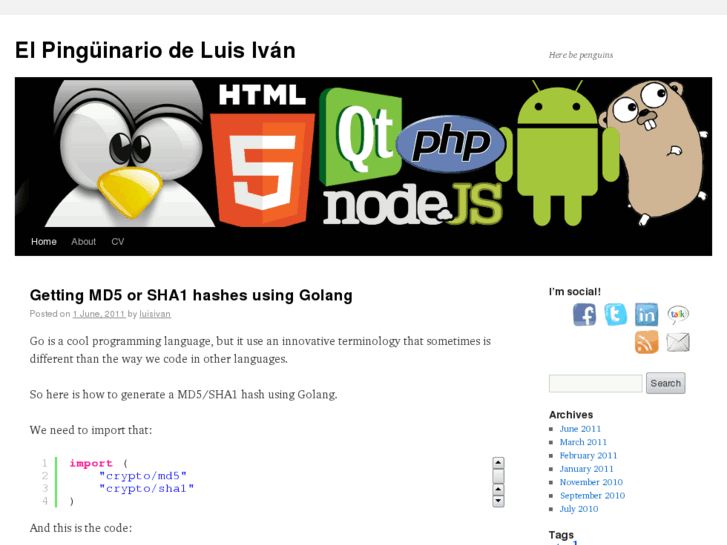Open the September 2010 archive
Screen dimensions: 727x545
click(592, 496)
